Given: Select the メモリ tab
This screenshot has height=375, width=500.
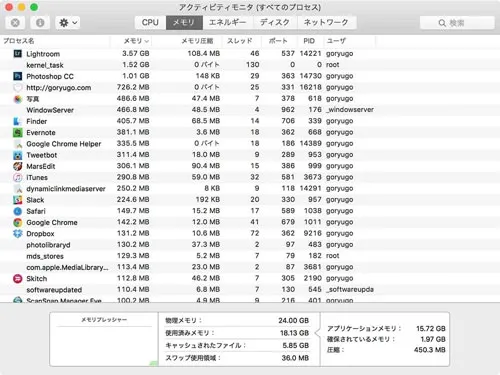Looking at the screenshot, I should coord(184,23).
